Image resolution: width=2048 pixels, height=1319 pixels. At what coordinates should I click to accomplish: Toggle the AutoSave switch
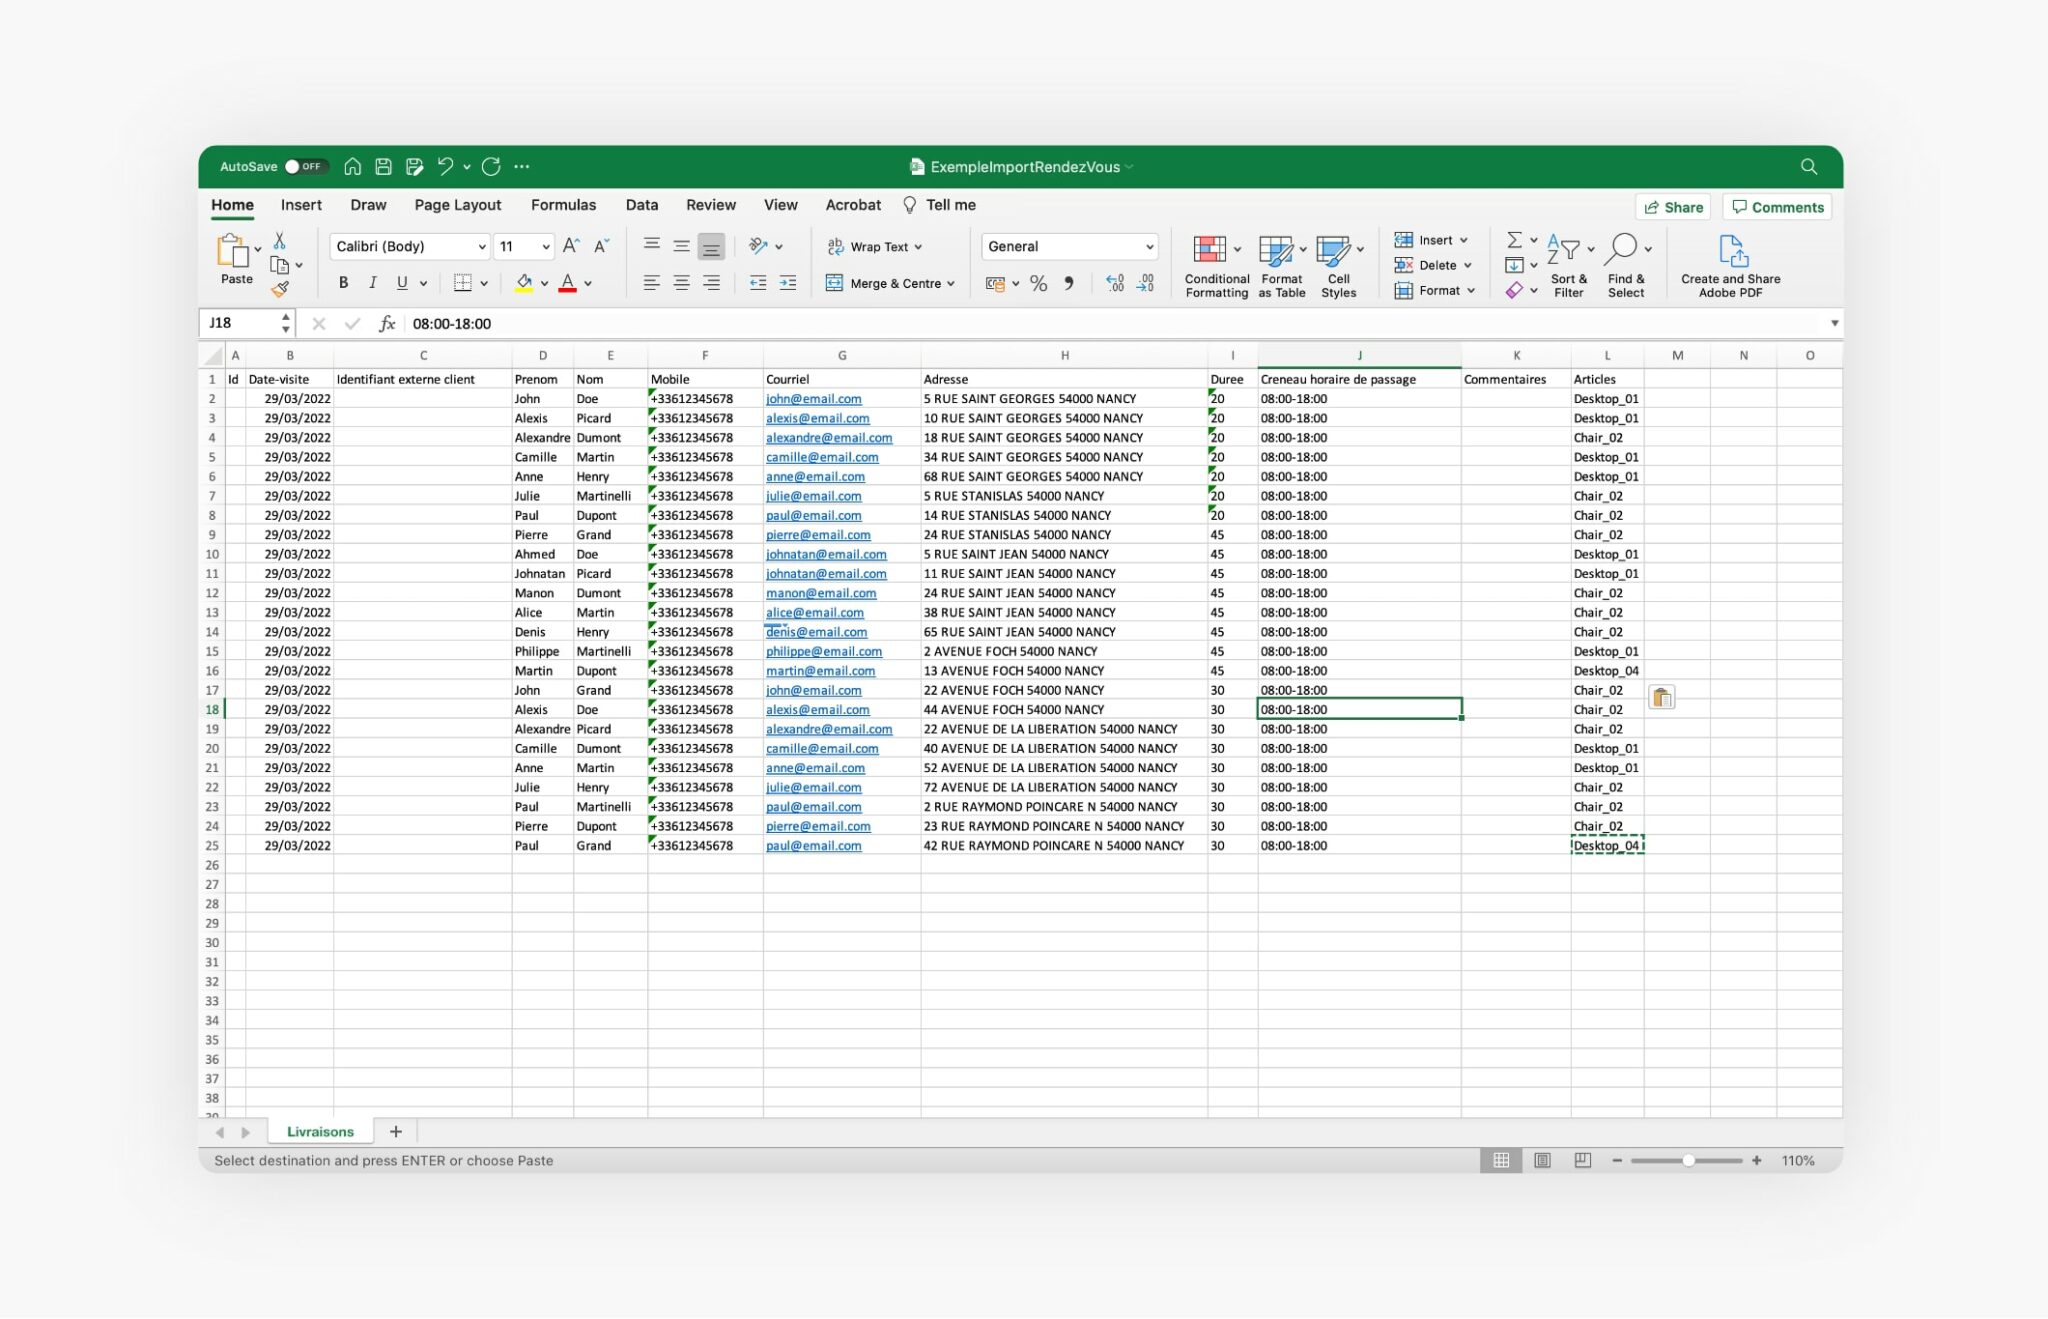[302, 166]
